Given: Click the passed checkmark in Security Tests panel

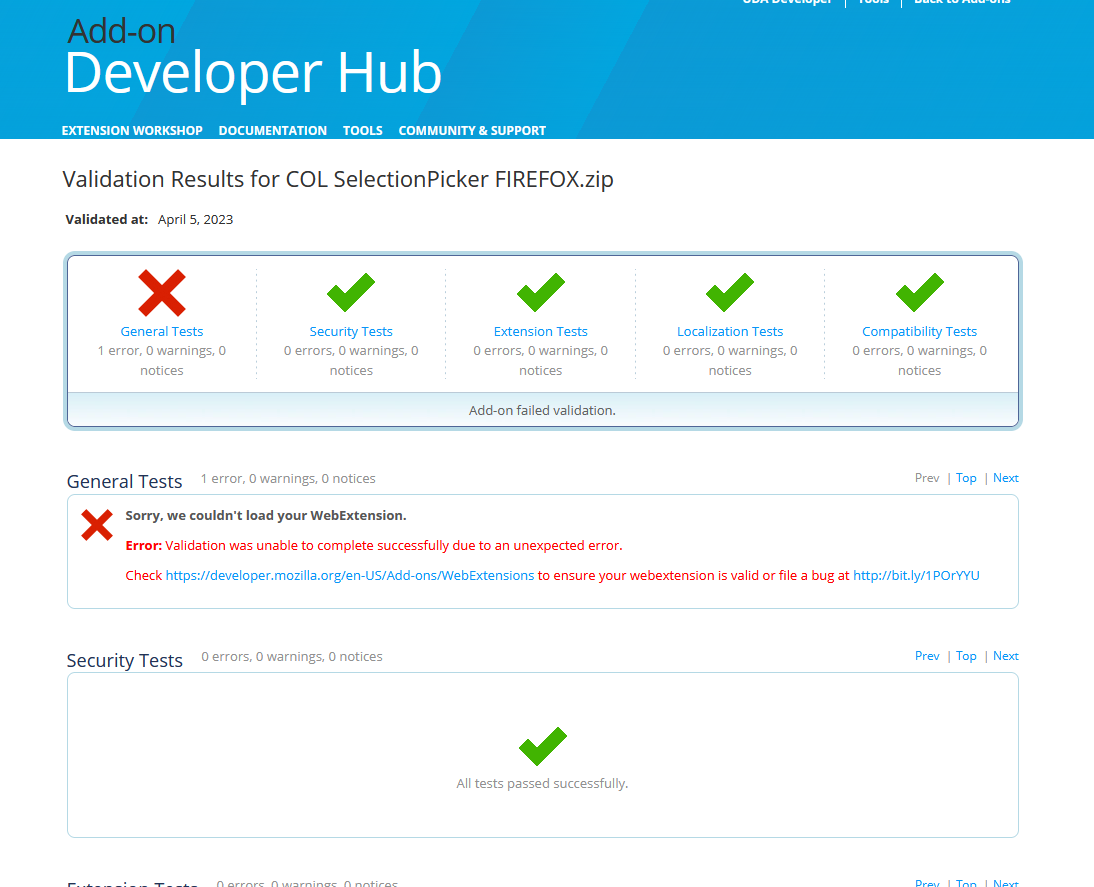Looking at the screenshot, I should click(541, 747).
